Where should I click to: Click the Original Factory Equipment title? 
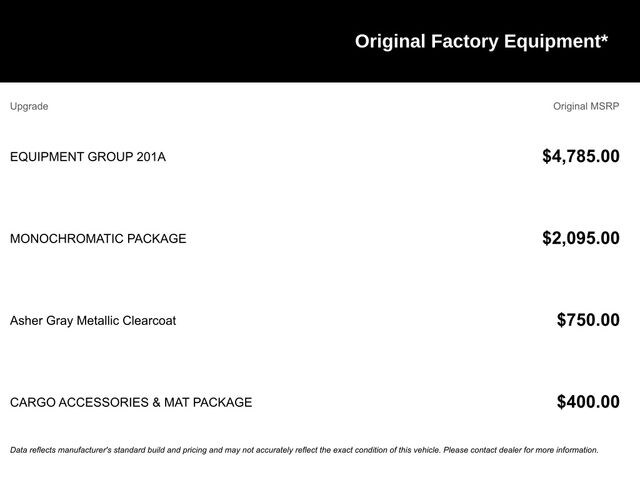480,42
